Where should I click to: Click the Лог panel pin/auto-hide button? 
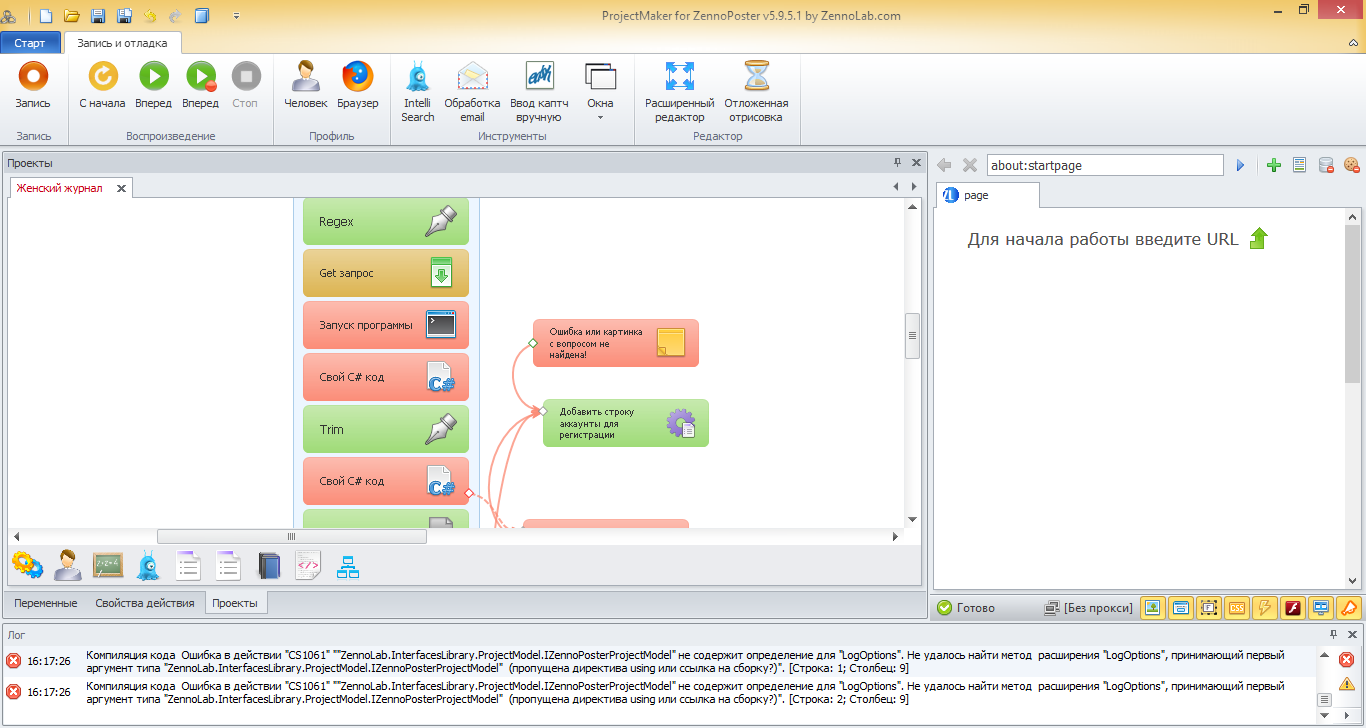pyautogui.click(x=1333, y=634)
